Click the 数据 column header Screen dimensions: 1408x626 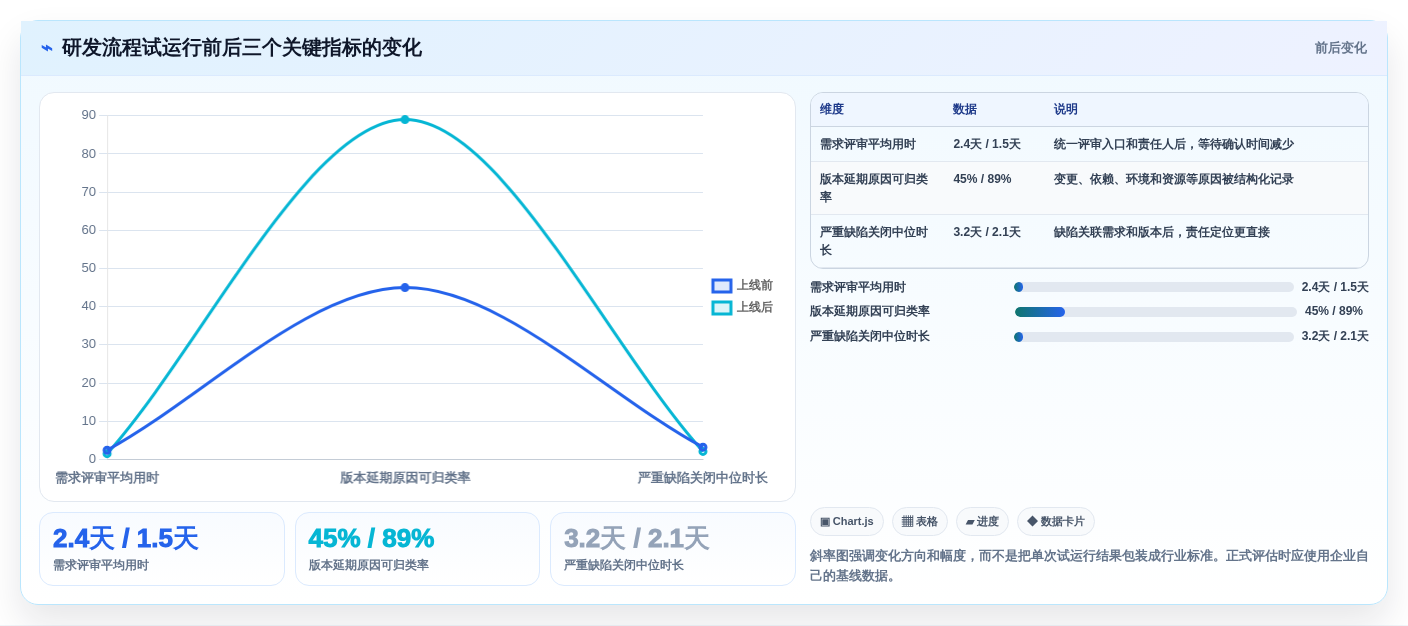click(x=965, y=110)
